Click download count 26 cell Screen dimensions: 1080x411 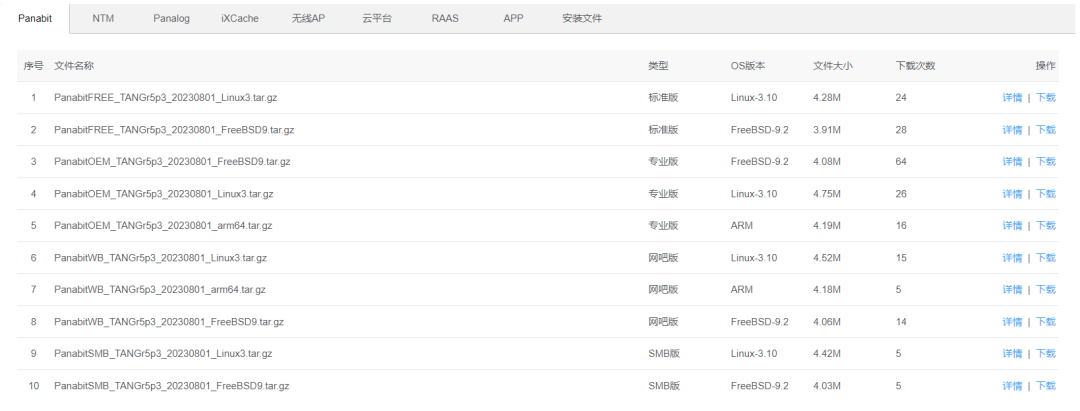point(901,193)
